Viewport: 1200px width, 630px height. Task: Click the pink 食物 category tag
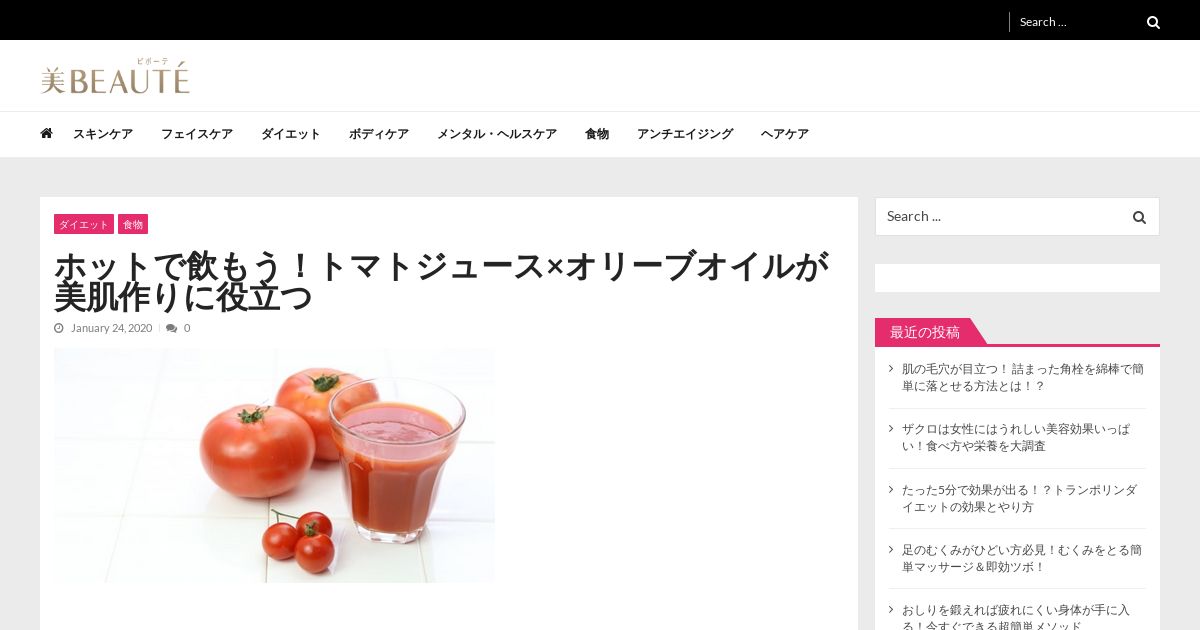pos(133,224)
